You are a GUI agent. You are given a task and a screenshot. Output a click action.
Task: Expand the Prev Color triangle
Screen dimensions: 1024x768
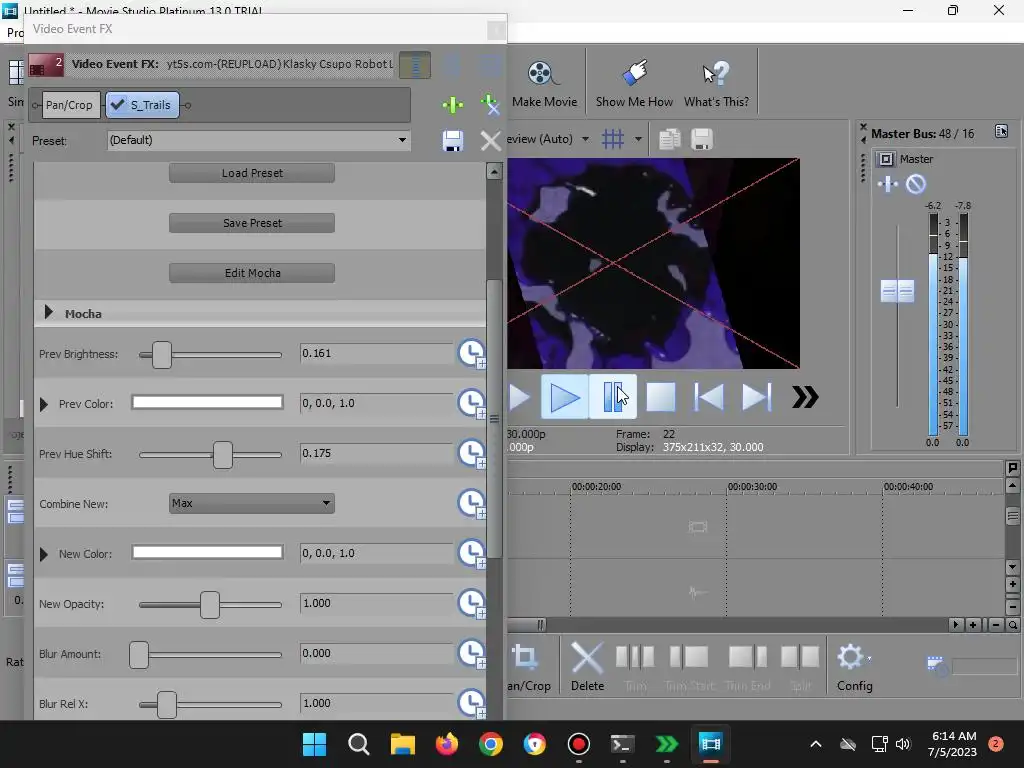tap(44, 404)
